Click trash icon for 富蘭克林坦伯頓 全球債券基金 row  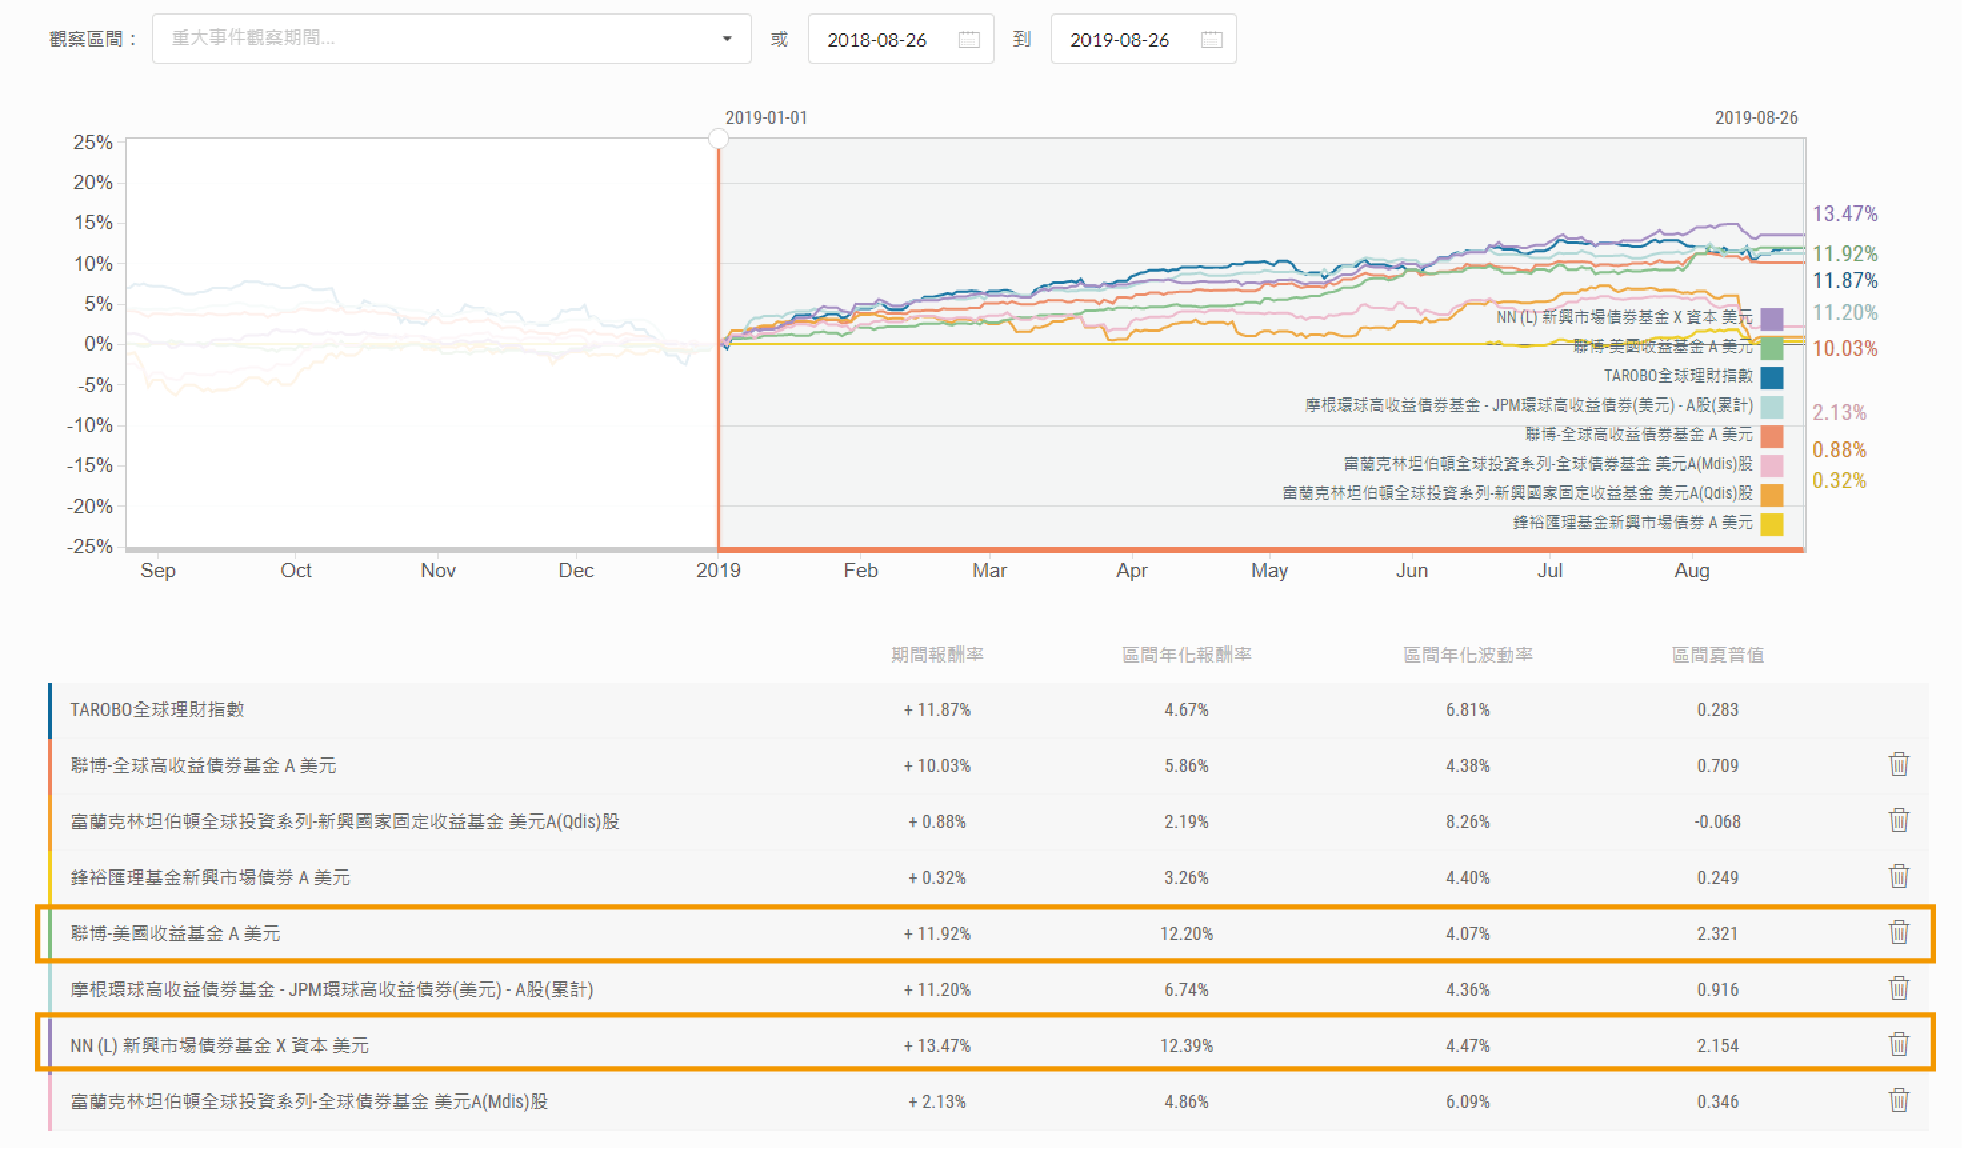tap(1898, 1101)
